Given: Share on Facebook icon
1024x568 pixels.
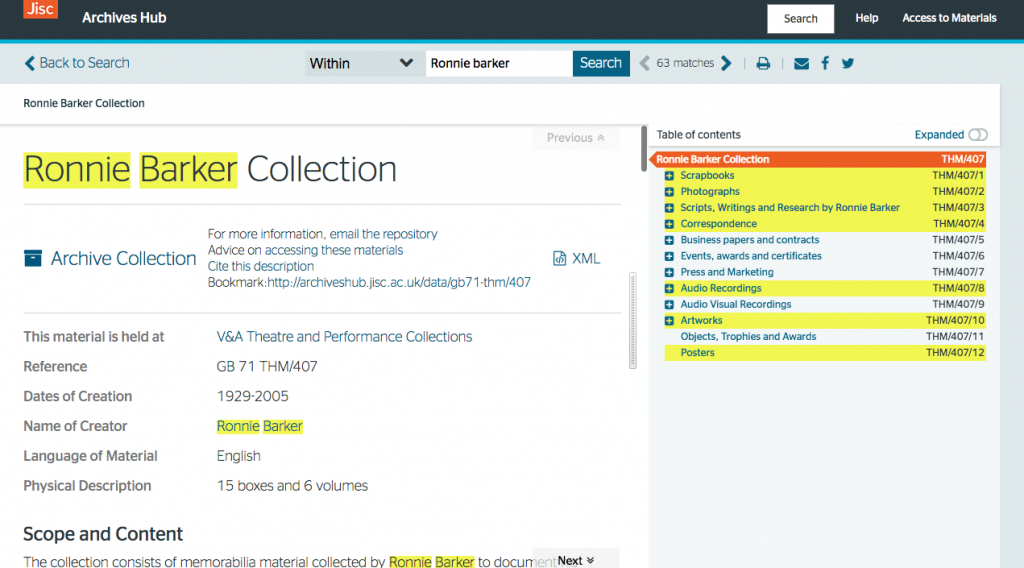Looking at the screenshot, I should [825, 63].
